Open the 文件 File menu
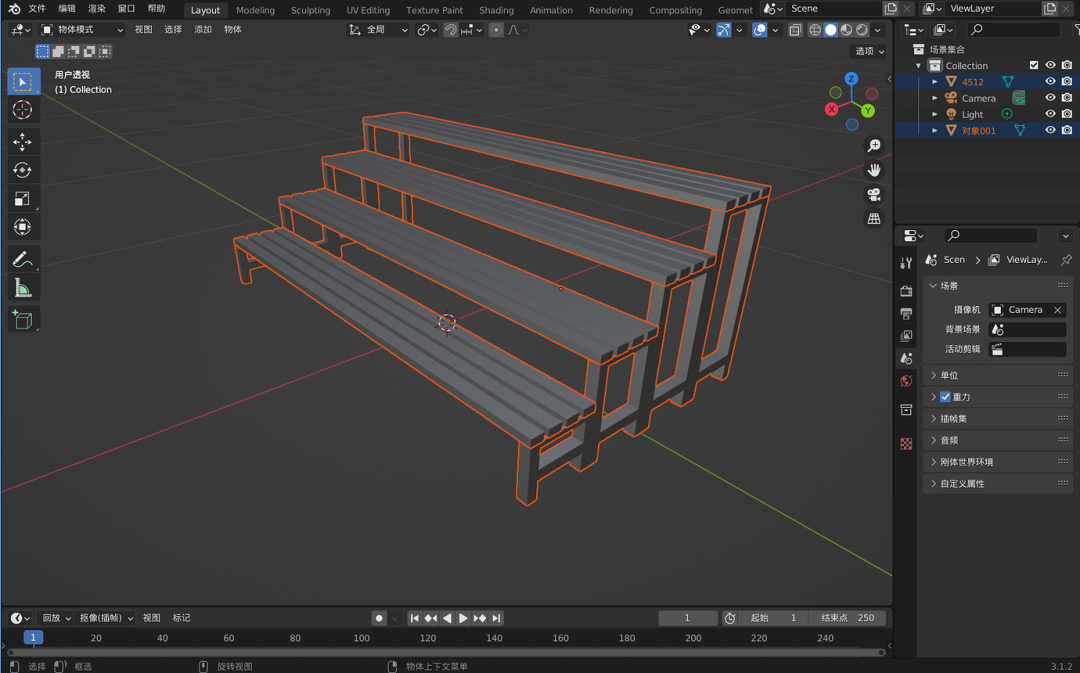 37,9
